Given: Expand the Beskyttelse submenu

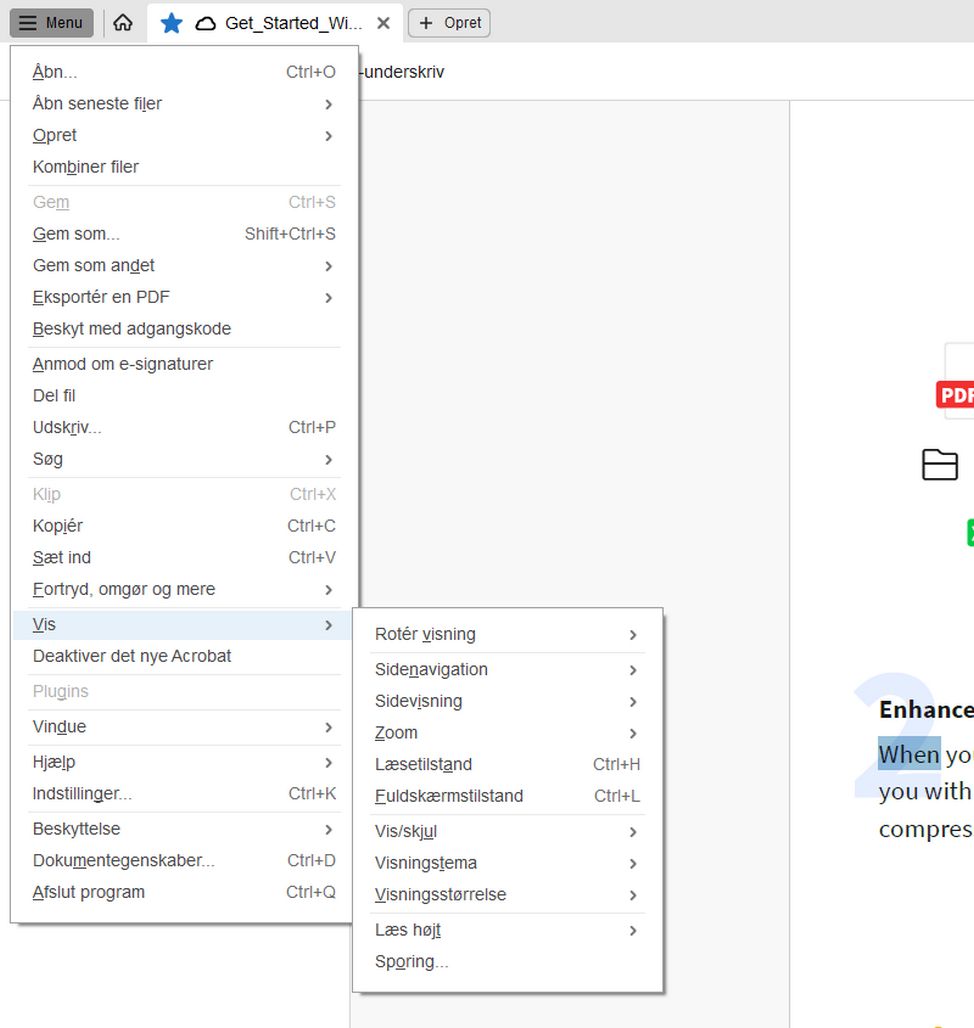Looking at the screenshot, I should pos(184,829).
